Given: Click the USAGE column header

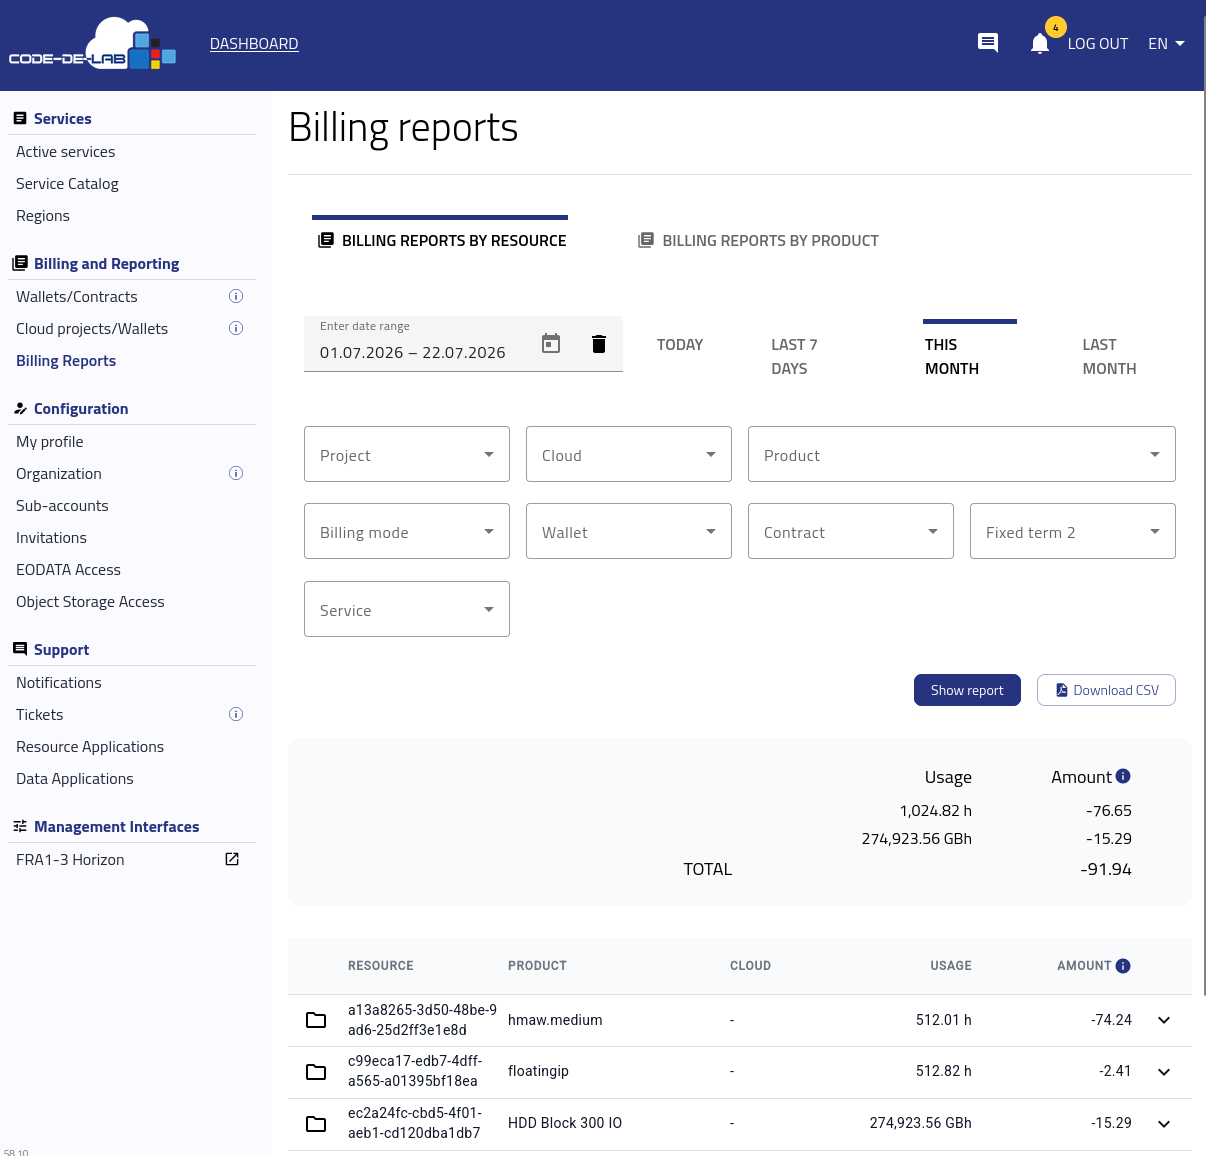Looking at the screenshot, I should point(950,965).
